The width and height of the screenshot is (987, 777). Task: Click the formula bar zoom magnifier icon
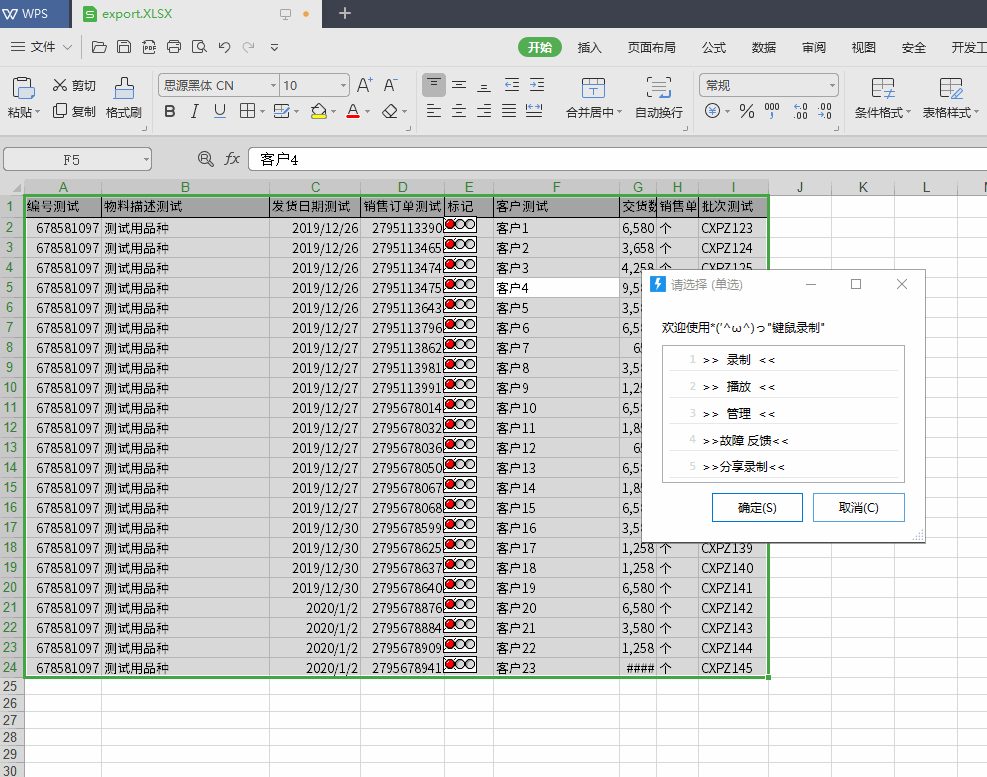pyautogui.click(x=205, y=159)
